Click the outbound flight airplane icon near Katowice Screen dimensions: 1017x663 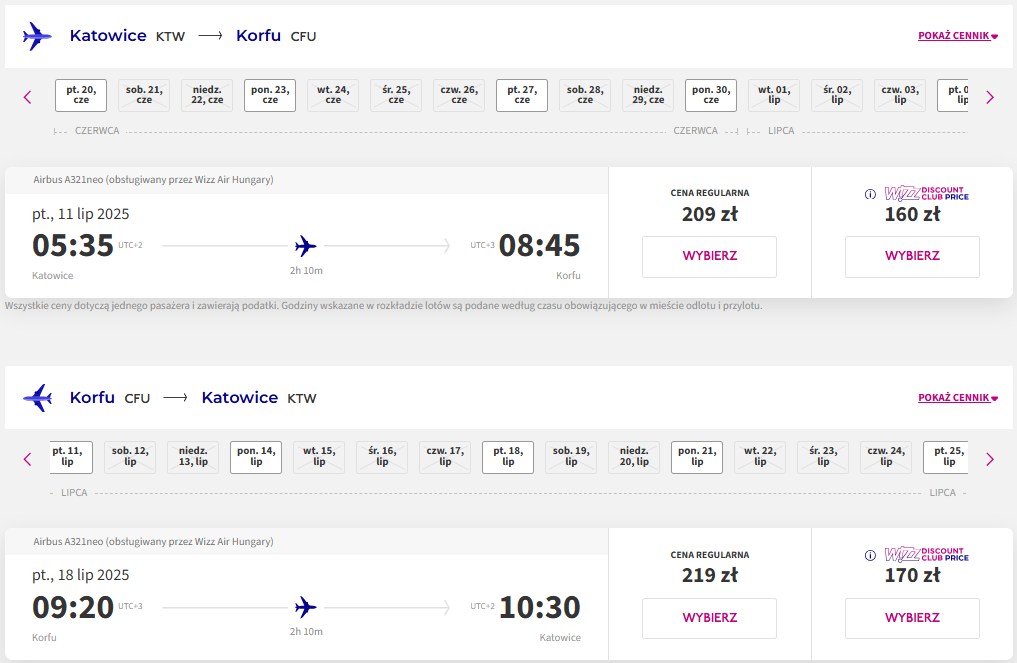pyautogui.click(x=36, y=36)
